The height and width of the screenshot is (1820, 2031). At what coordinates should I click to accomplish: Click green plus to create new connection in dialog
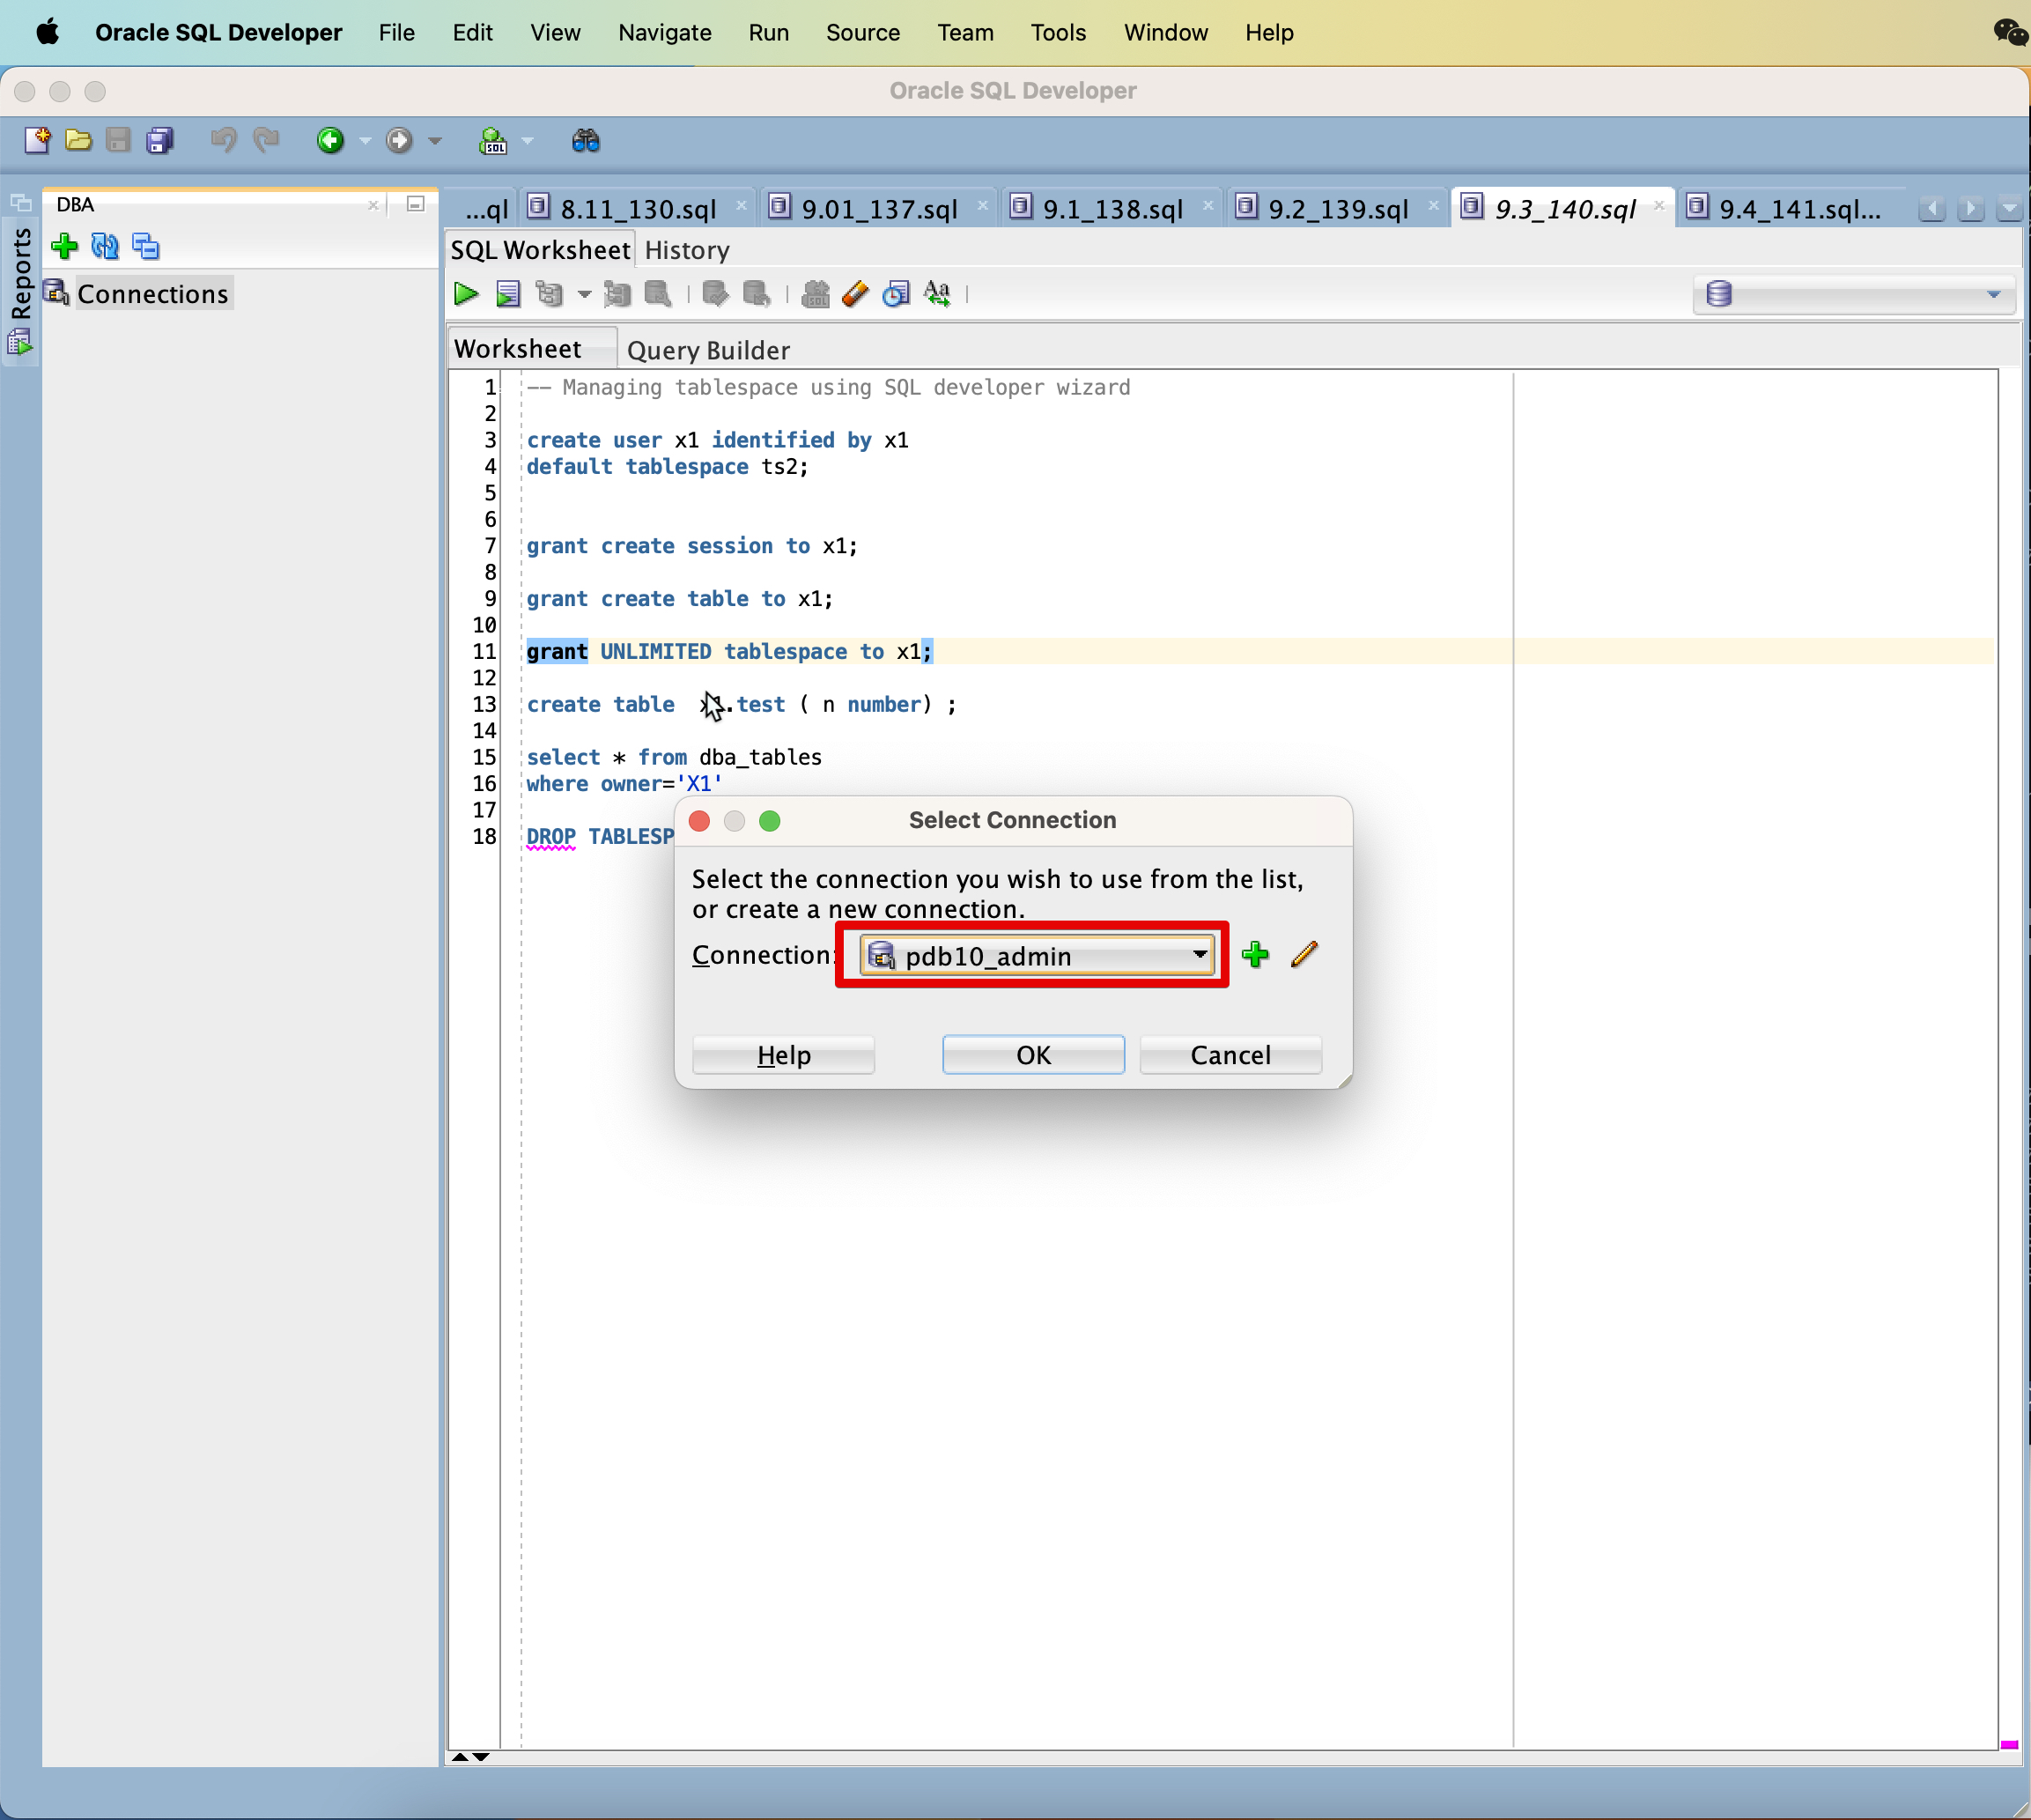1255,955
